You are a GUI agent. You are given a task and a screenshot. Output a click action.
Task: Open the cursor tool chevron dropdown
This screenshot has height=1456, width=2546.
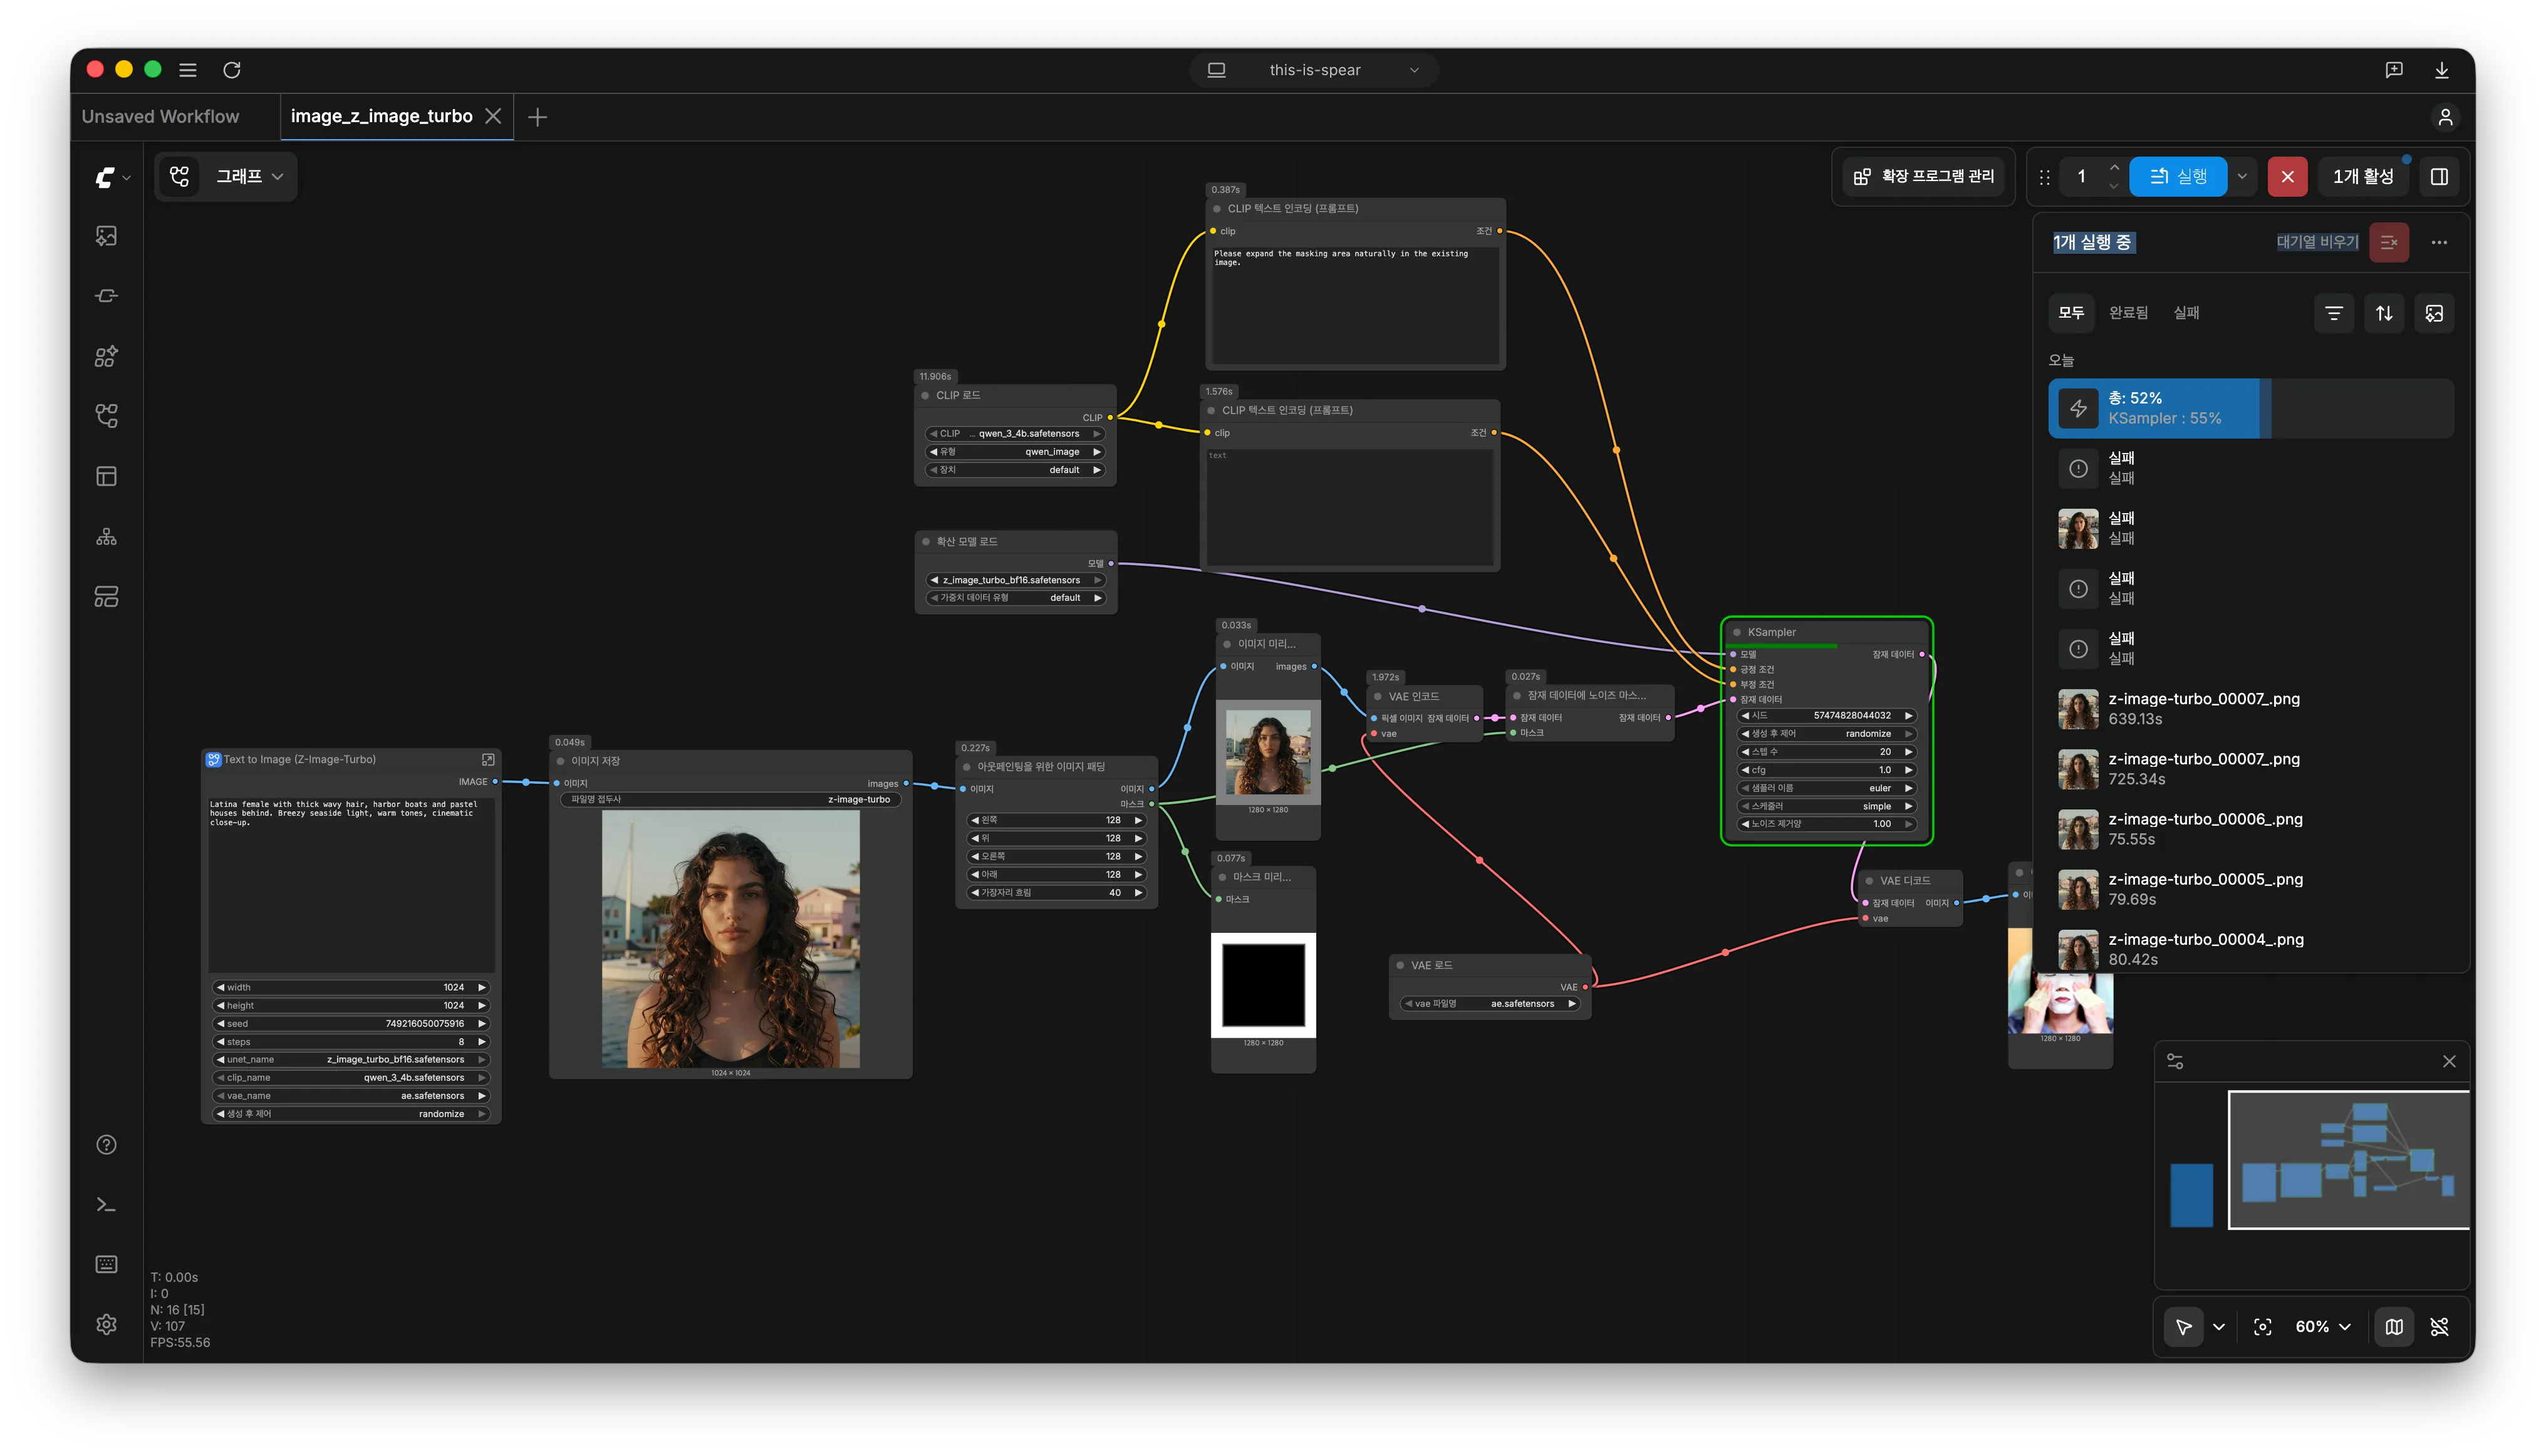coord(2219,1327)
